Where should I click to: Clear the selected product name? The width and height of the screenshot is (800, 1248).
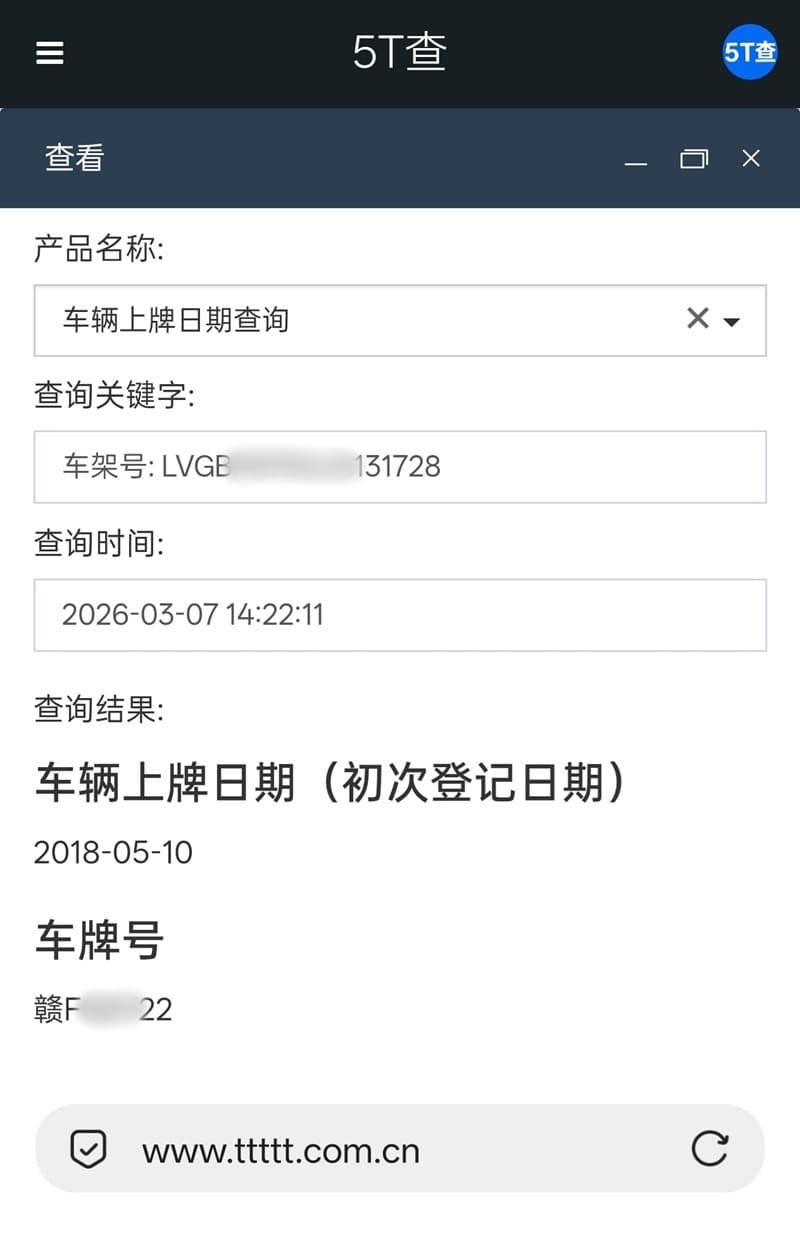[x=697, y=319]
